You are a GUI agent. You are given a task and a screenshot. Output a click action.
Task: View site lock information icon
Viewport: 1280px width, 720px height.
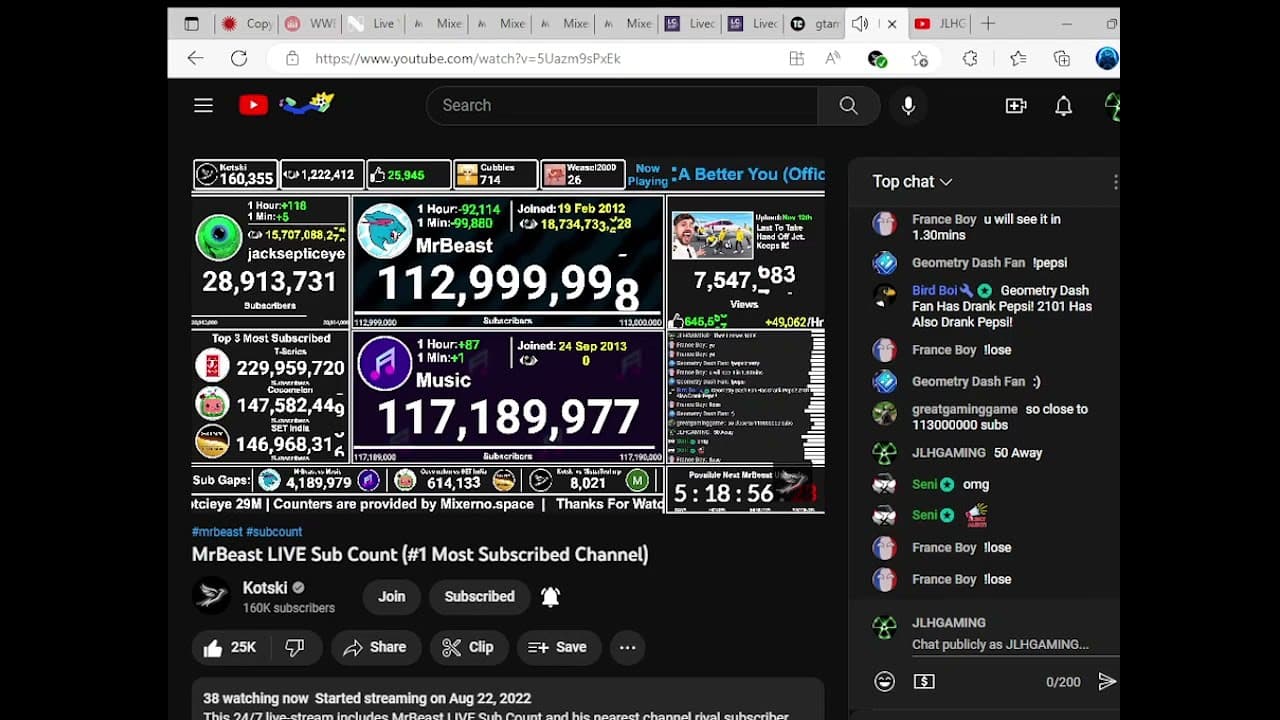click(292, 59)
